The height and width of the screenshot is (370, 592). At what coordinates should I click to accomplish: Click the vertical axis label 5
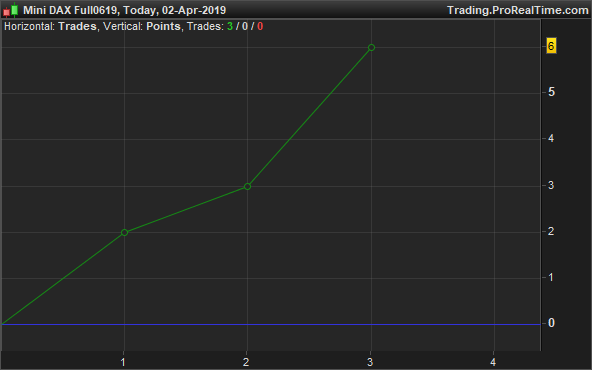tap(551, 92)
